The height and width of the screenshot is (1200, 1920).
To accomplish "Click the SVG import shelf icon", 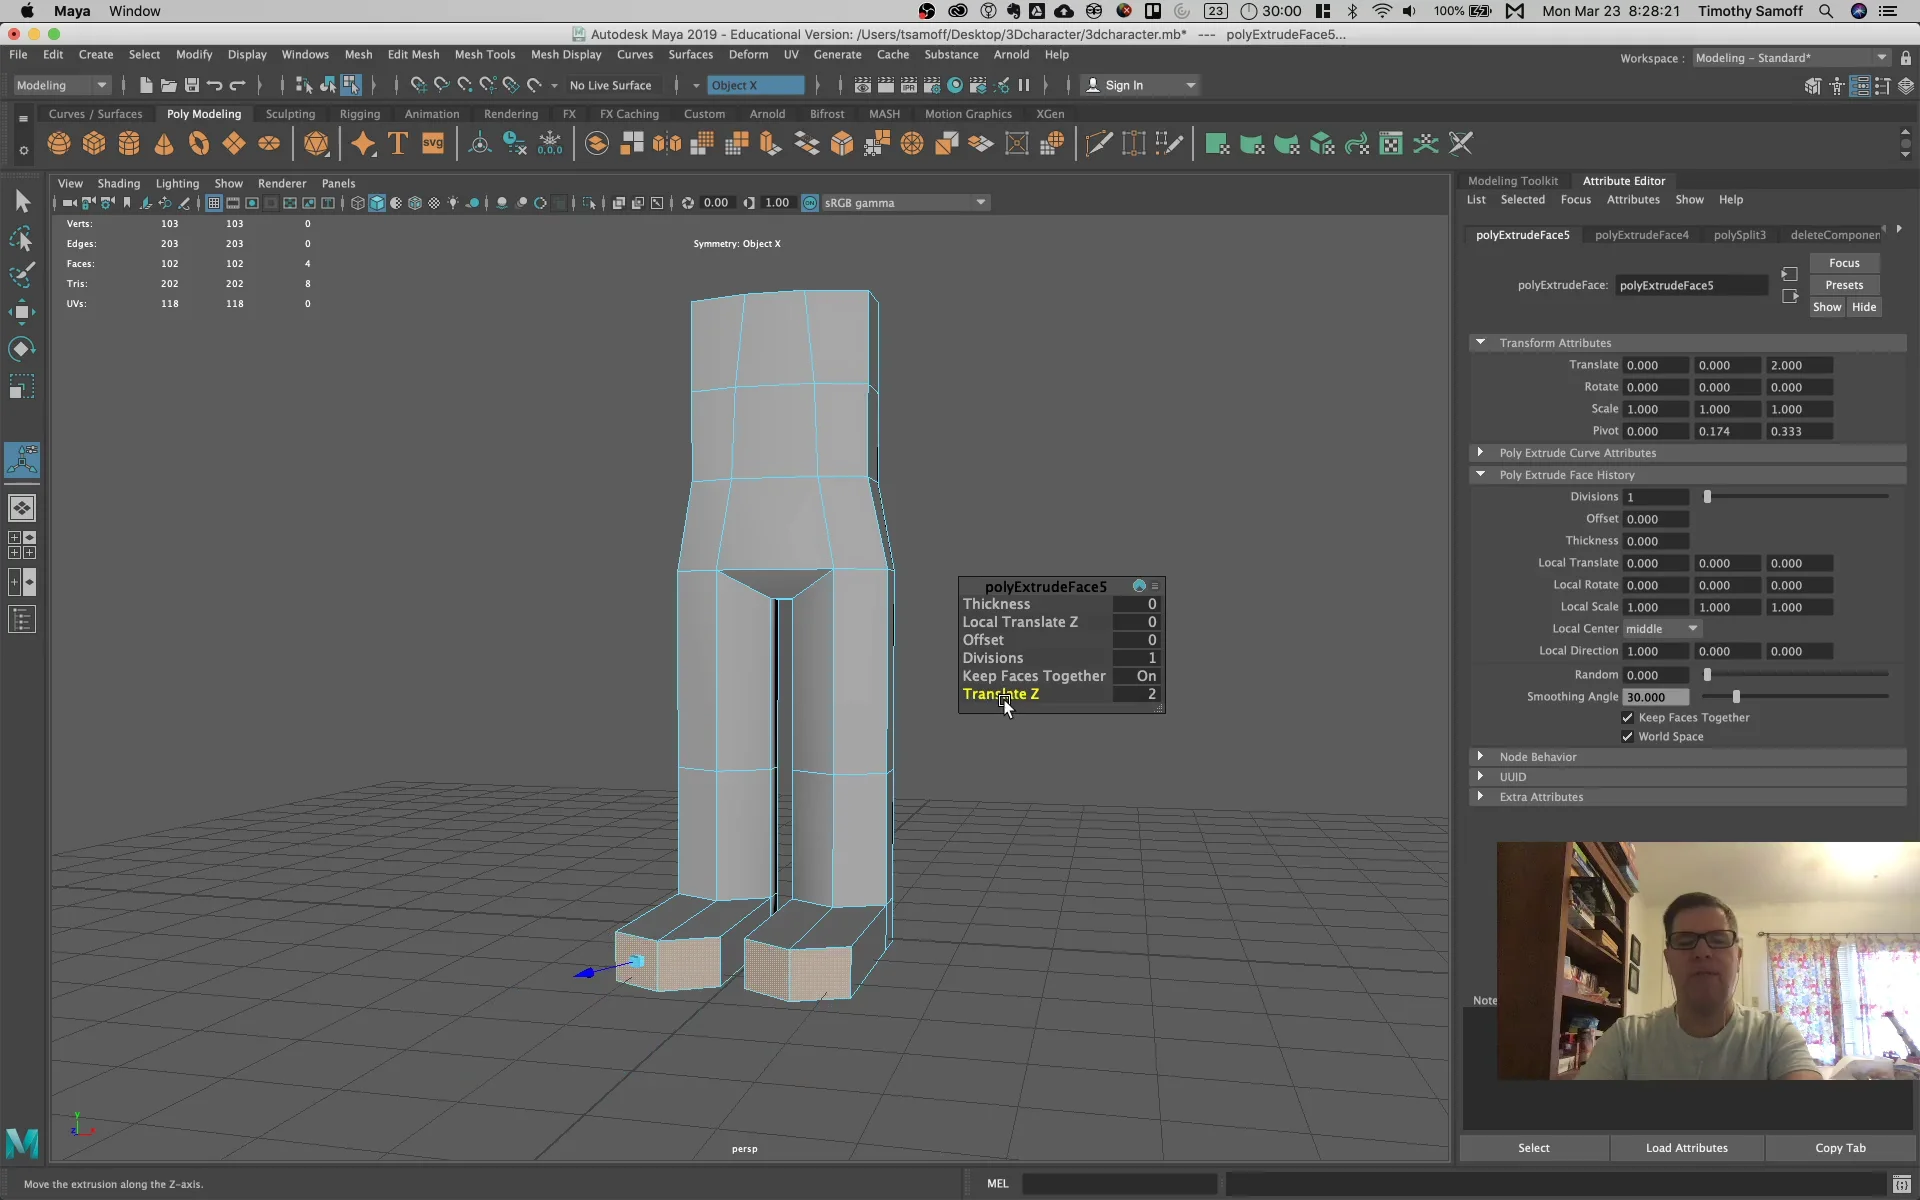I will click(432, 144).
